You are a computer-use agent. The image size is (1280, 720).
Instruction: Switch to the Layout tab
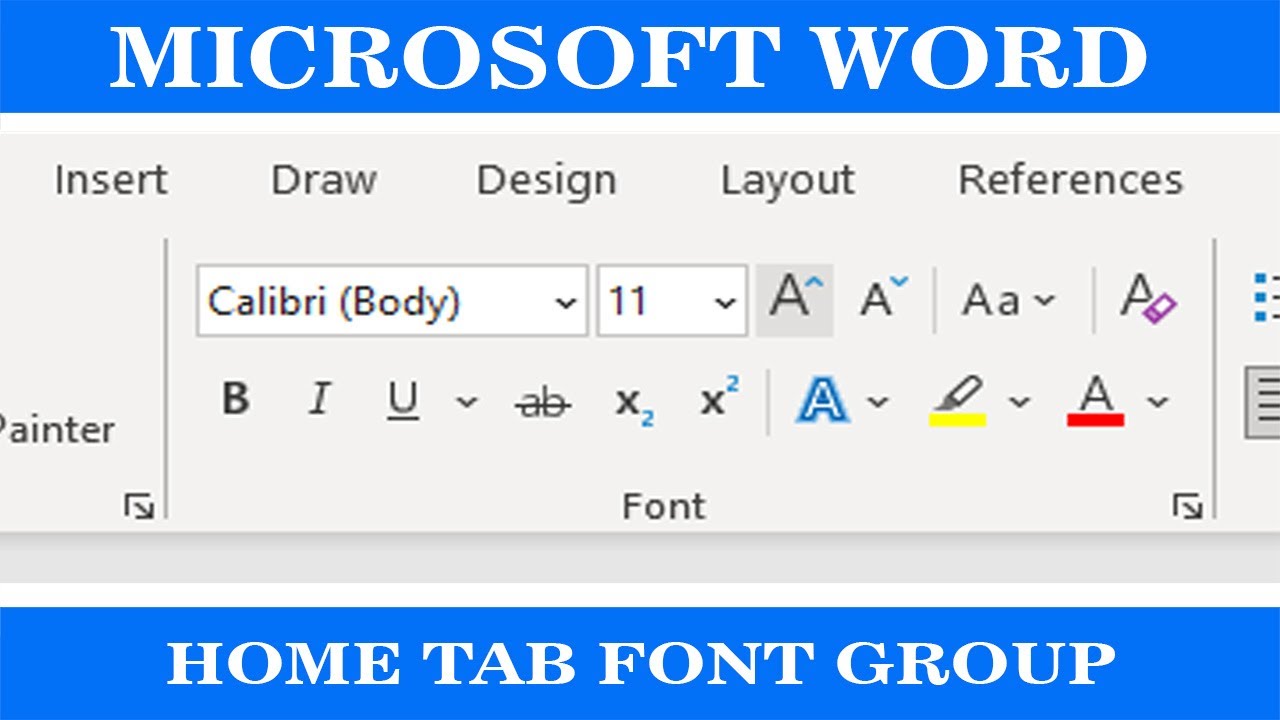[x=788, y=181]
